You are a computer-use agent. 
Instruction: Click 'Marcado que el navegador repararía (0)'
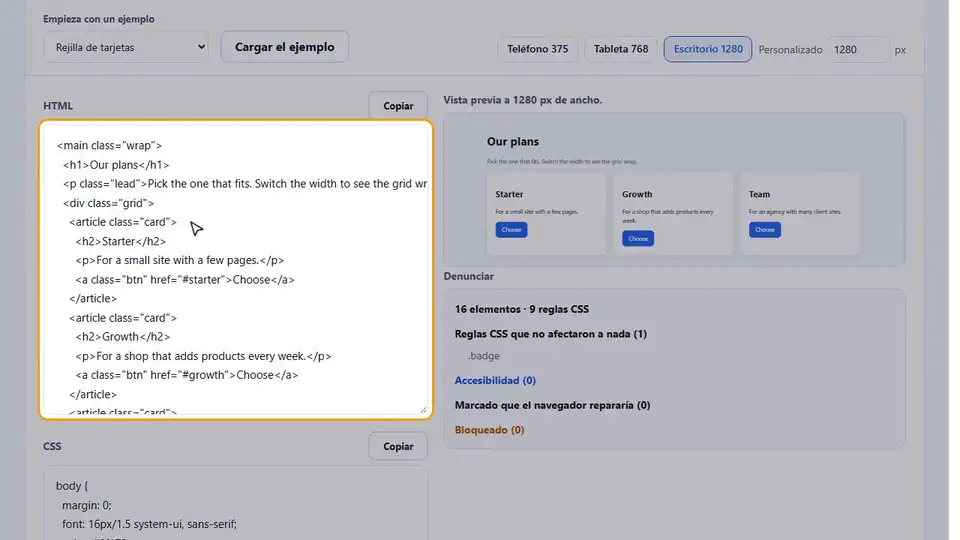click(x=552, y=405)
